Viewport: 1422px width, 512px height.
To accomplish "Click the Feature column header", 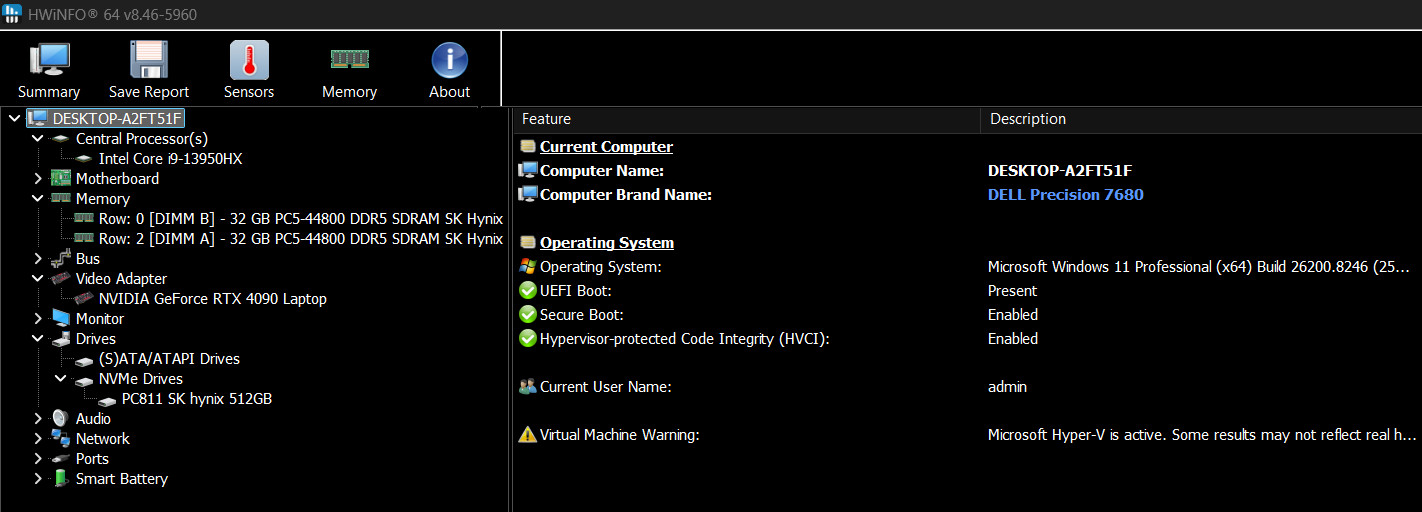I will click(x=747, y=119).
